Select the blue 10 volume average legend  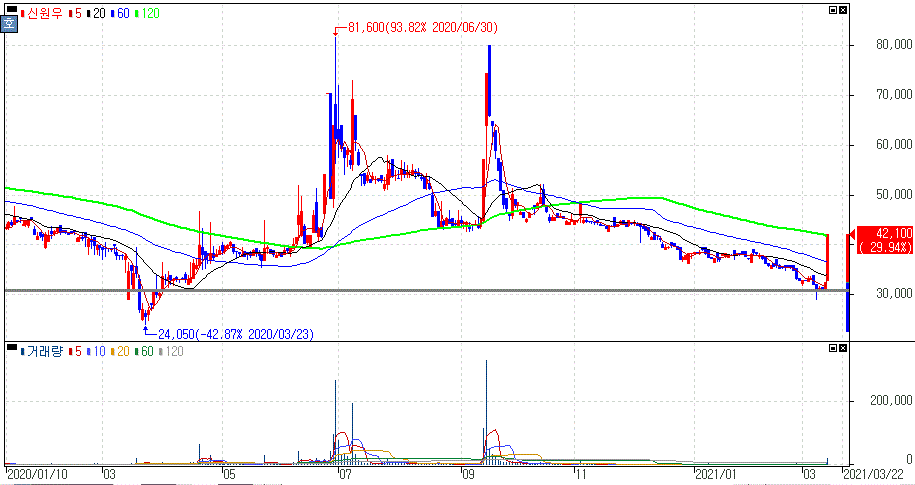[94, 351]
